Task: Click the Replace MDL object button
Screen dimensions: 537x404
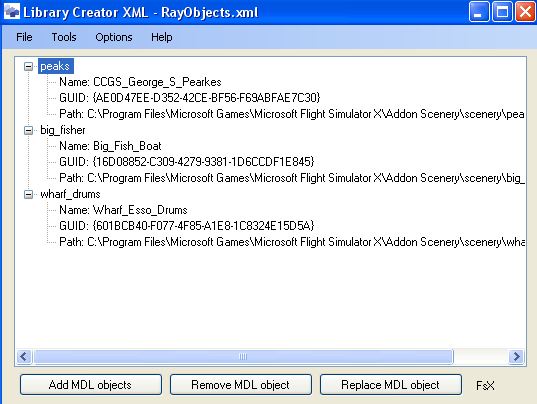Action: click(x=391, y=385)
